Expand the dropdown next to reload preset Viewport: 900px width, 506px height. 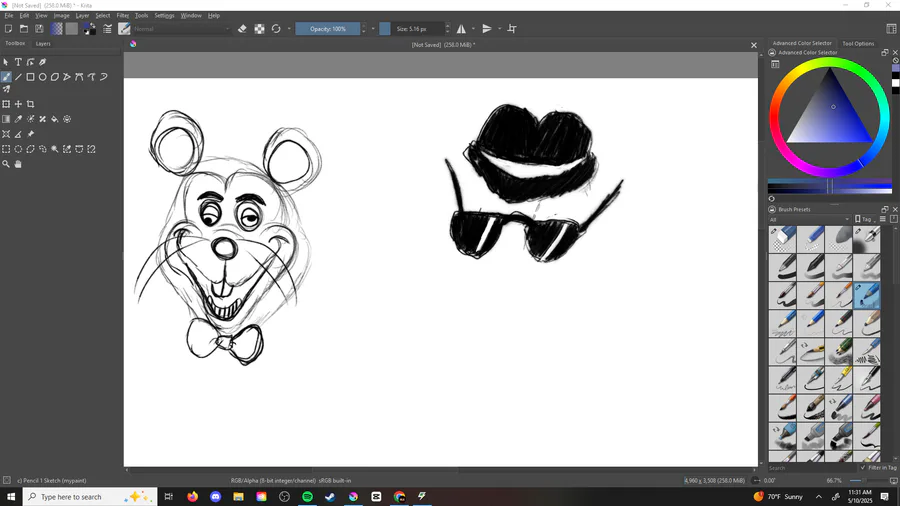coord(289,29)
